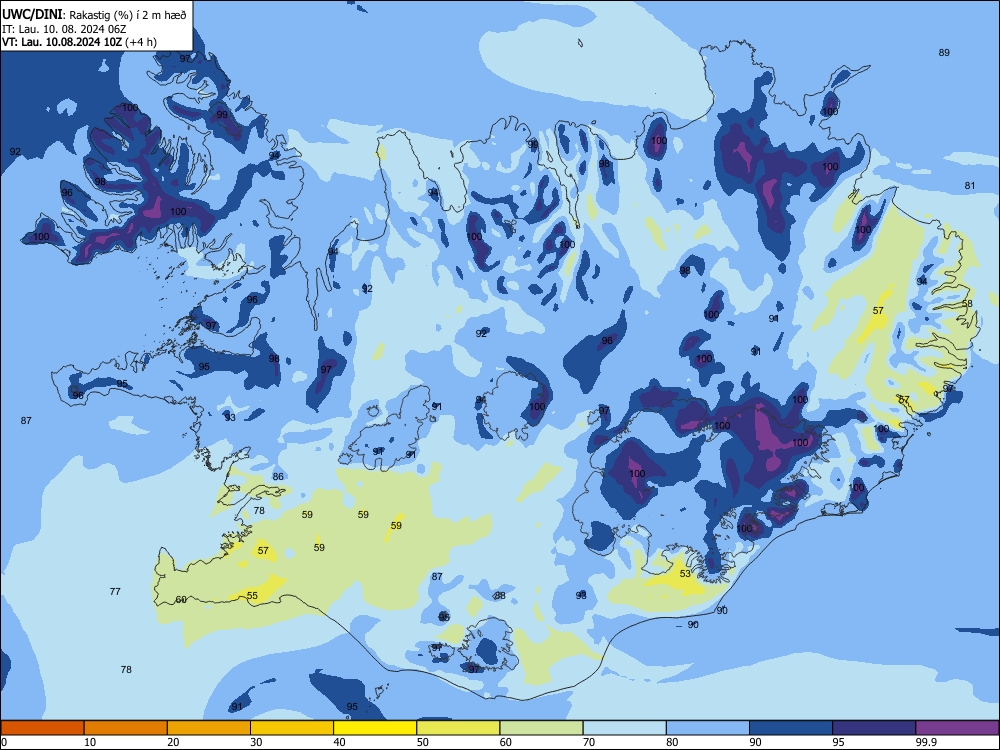Screen dimensions: 1000x750
Task: Click the 40–50 bright yellow legend swatch
Action: pos(375,728)
